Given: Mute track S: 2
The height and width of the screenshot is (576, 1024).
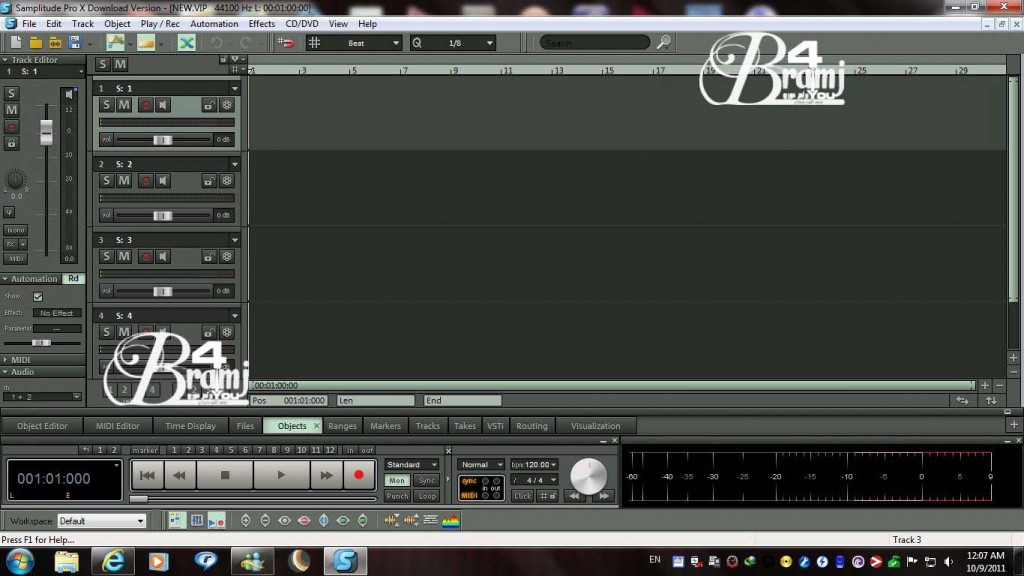Looking at the screenshot, I should (124, 180).
